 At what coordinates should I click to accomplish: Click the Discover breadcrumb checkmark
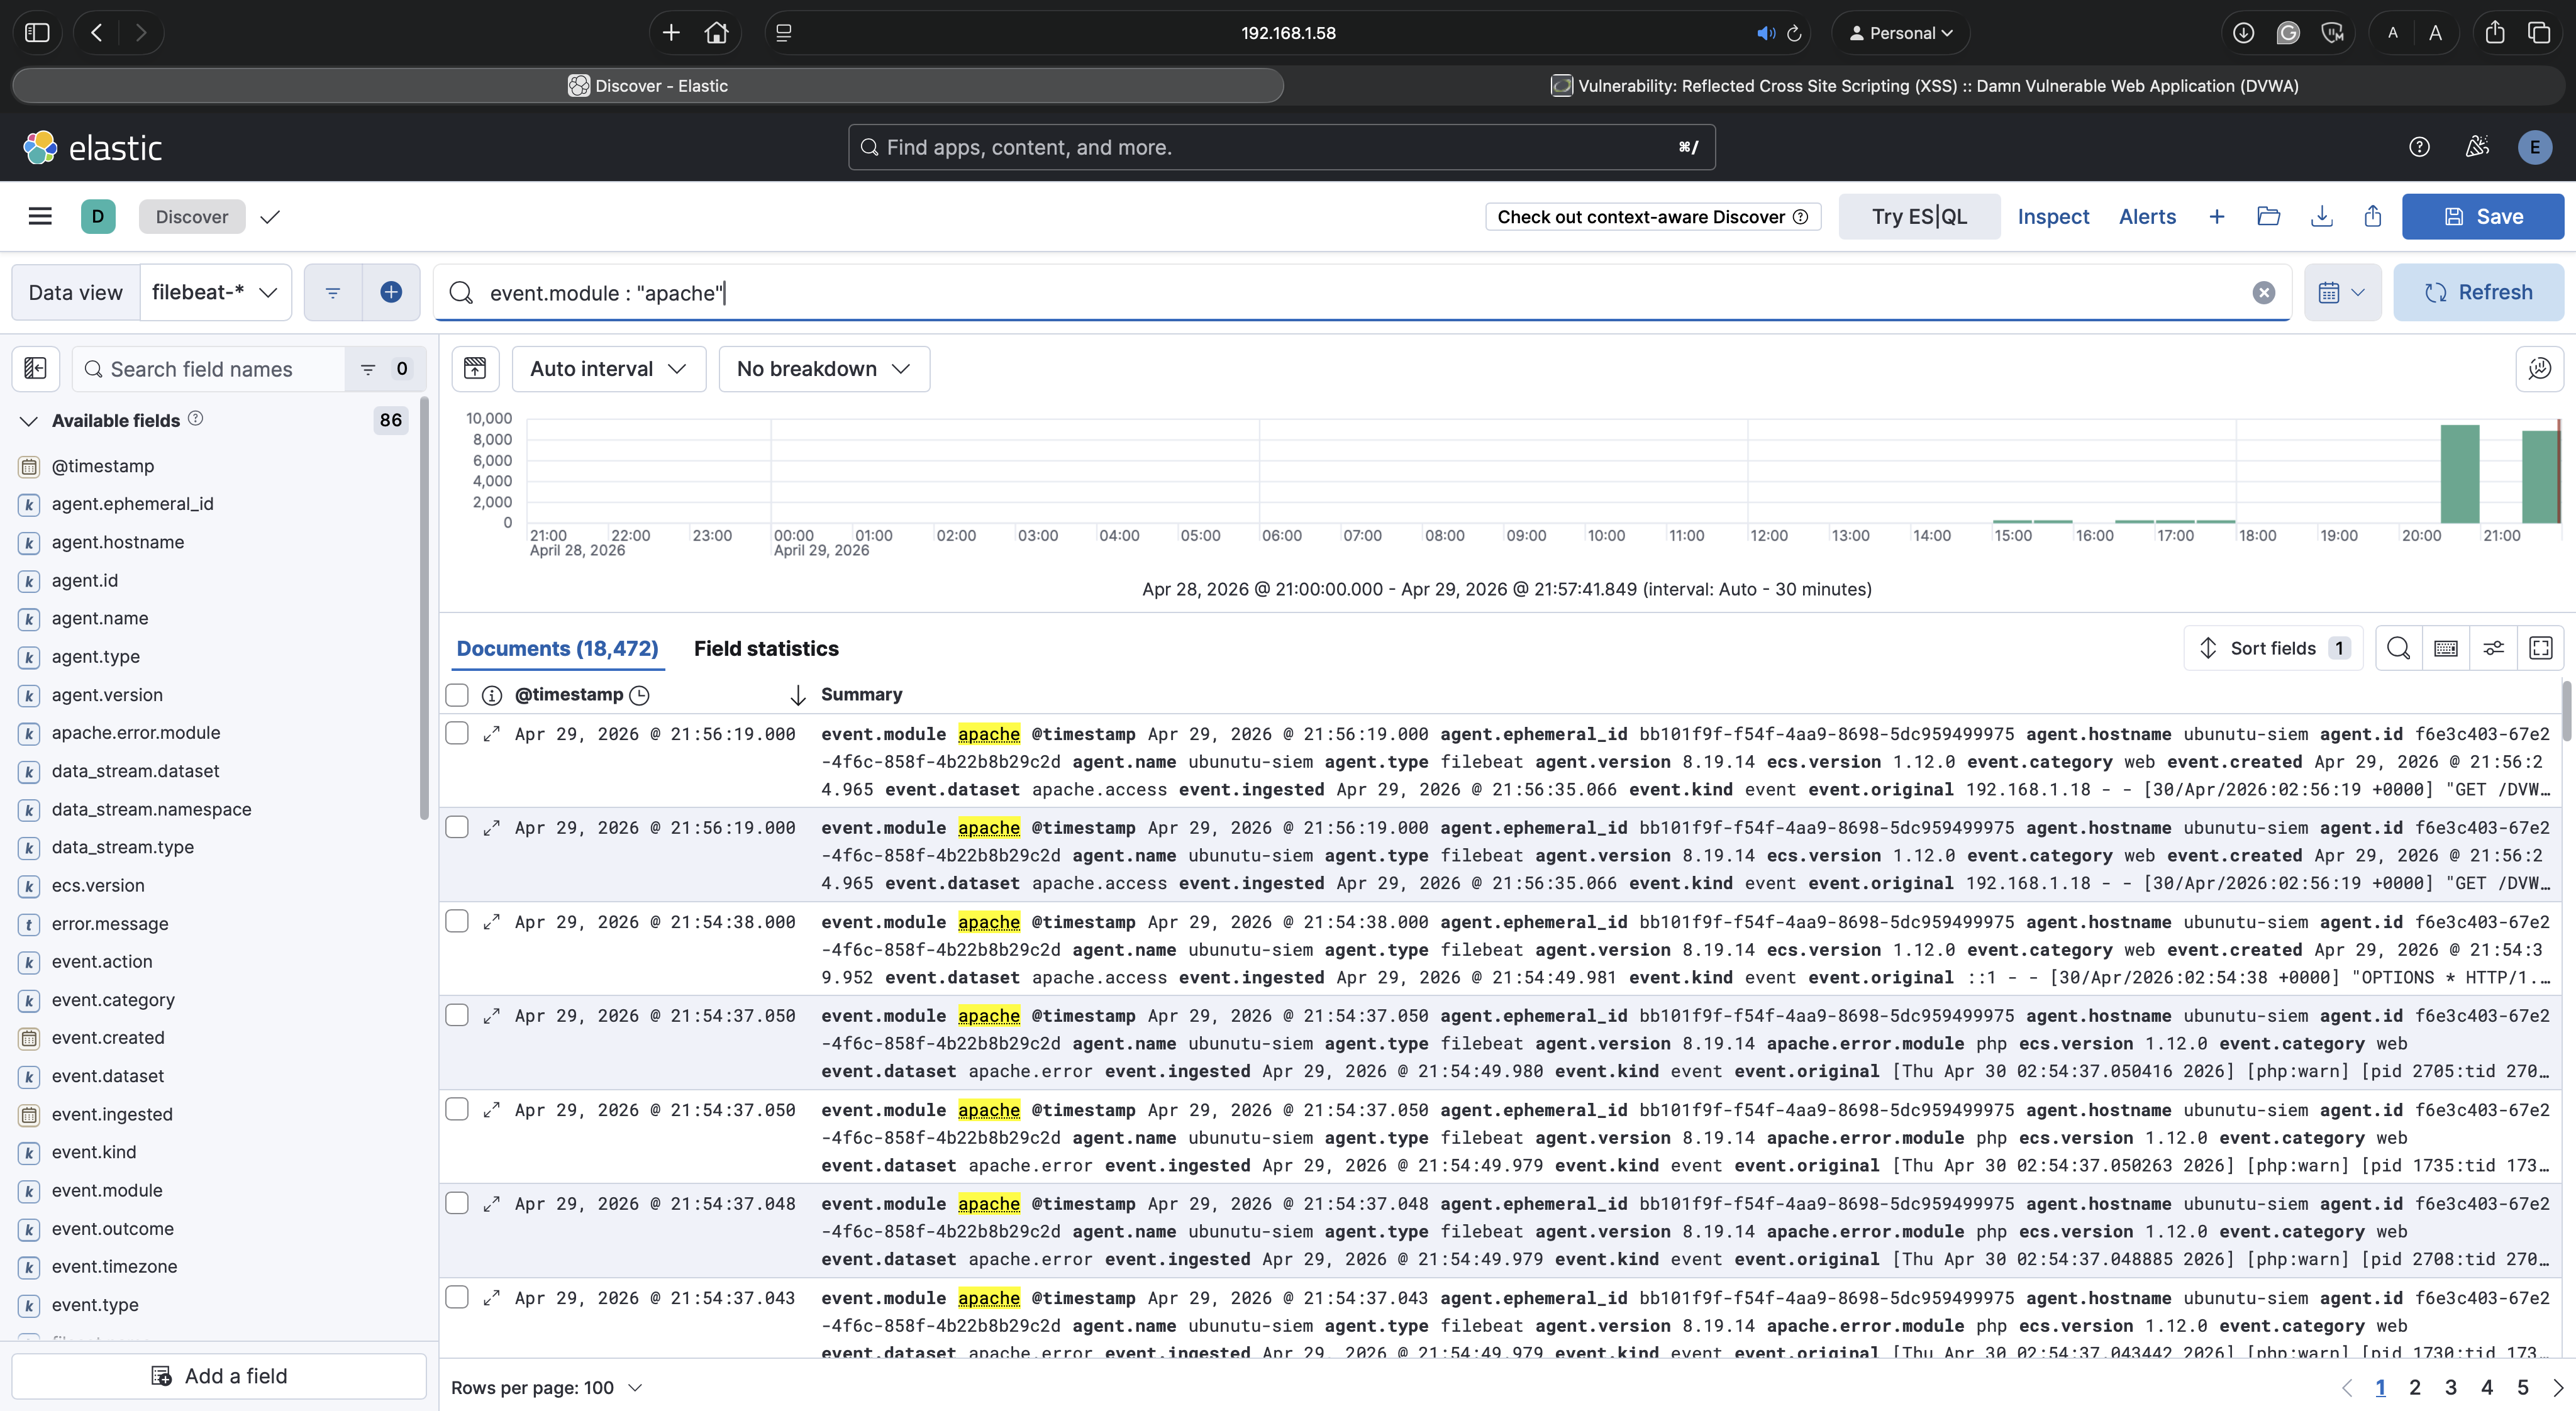point(270,216)
